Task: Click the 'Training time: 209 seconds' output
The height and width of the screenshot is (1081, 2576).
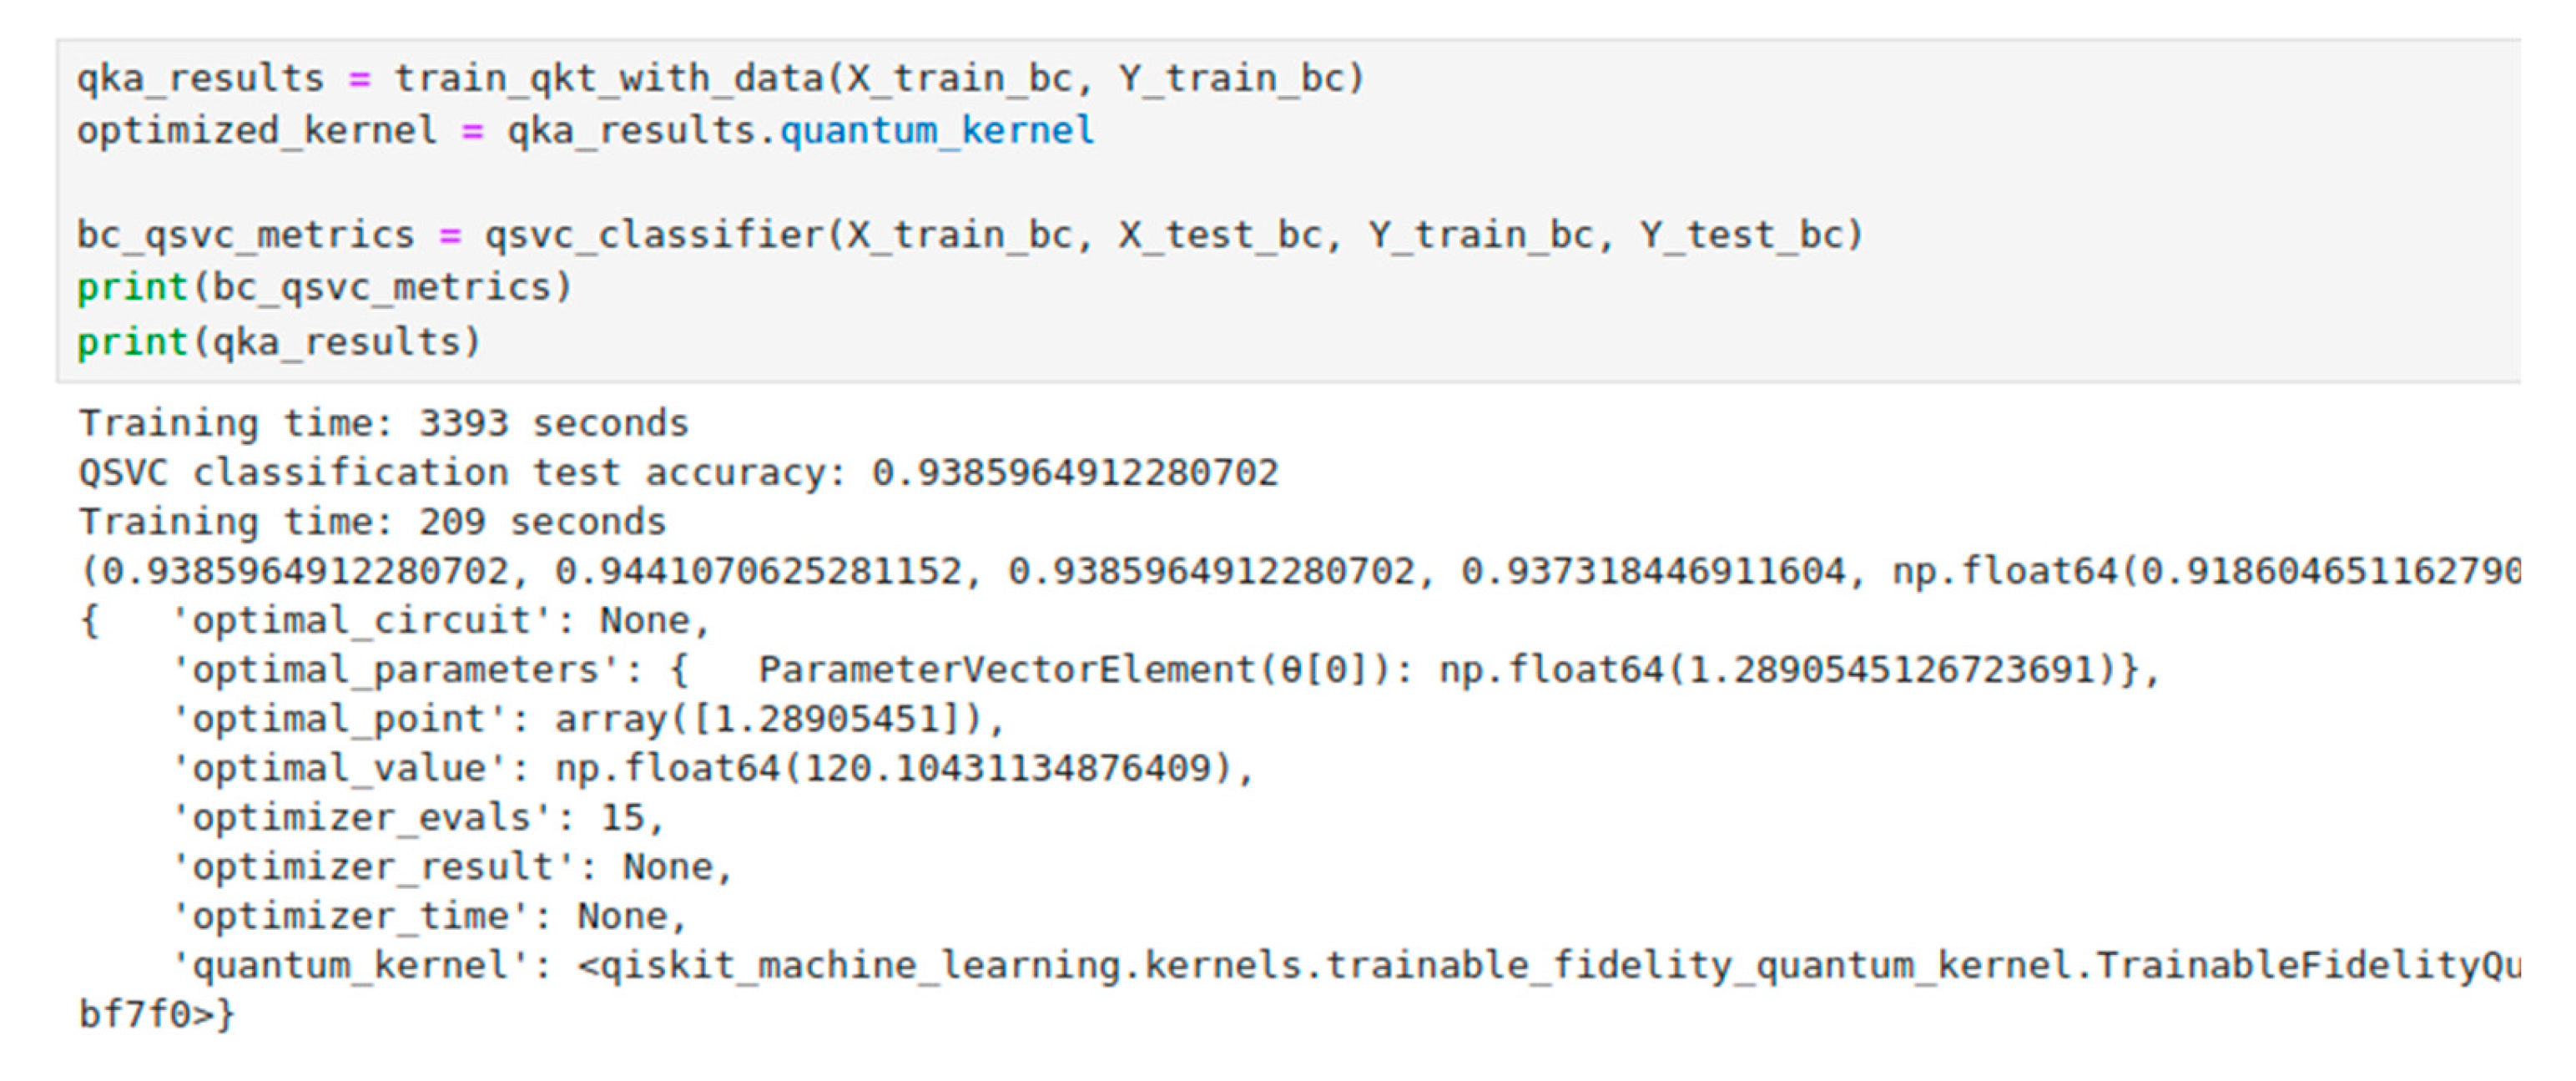Action: (372, 522)
